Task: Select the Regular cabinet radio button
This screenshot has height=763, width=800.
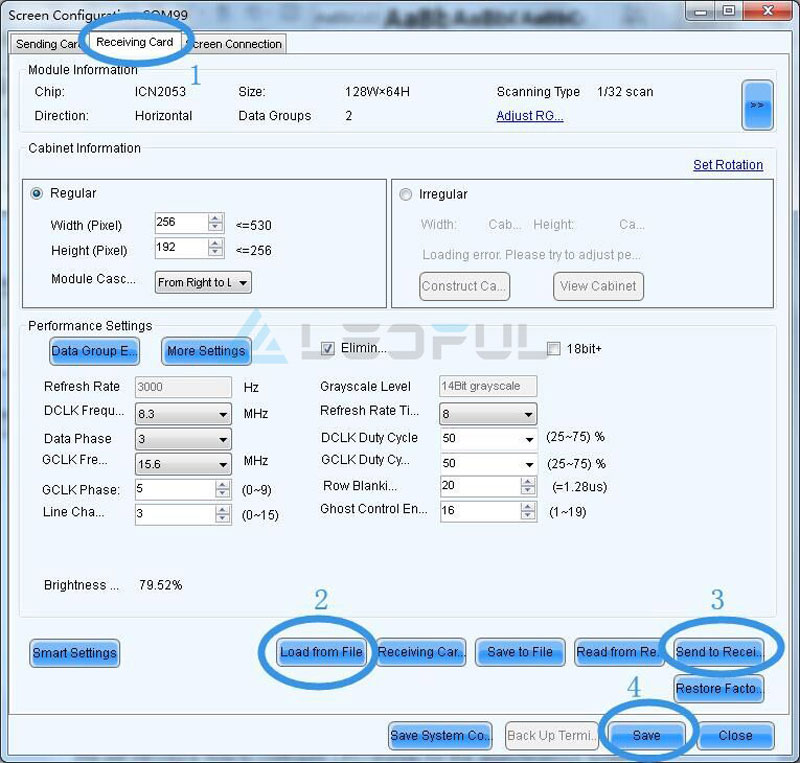Action: [x=37, y=193]
